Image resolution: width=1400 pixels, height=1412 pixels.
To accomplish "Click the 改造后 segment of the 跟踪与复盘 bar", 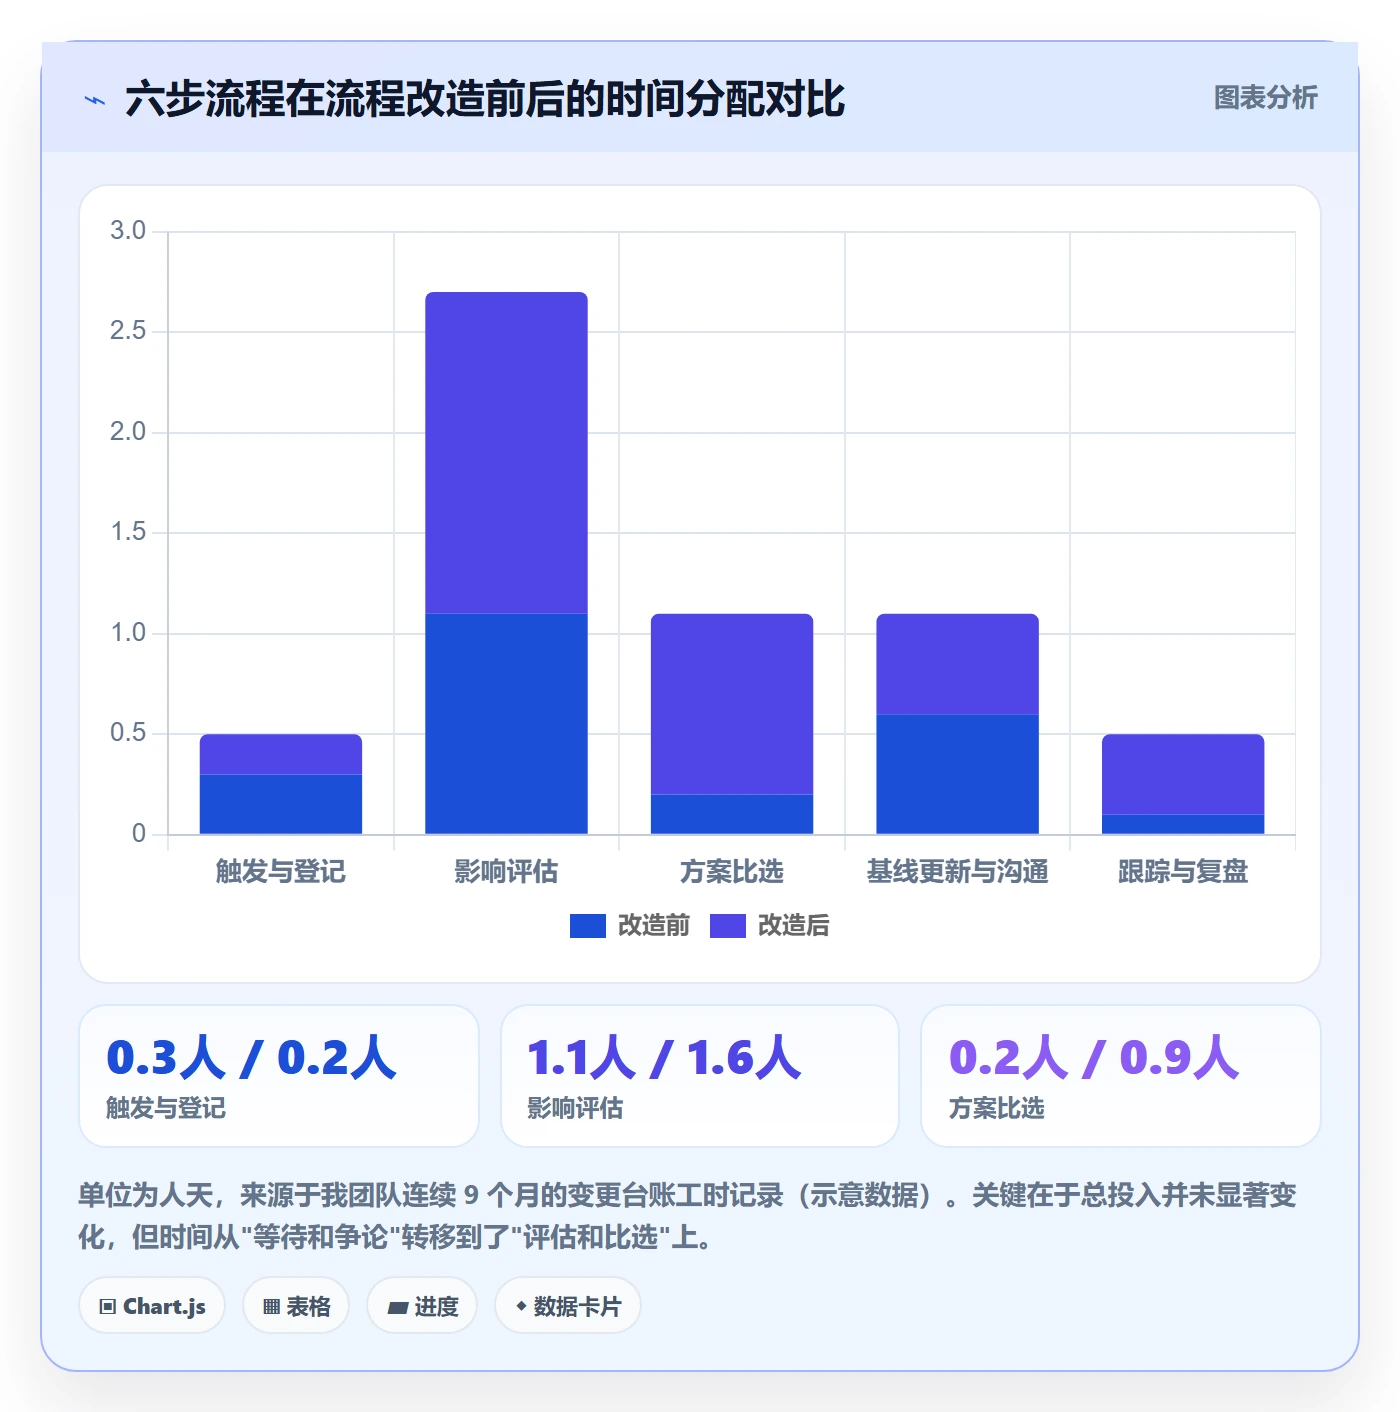I will [x=1183, y=774].
